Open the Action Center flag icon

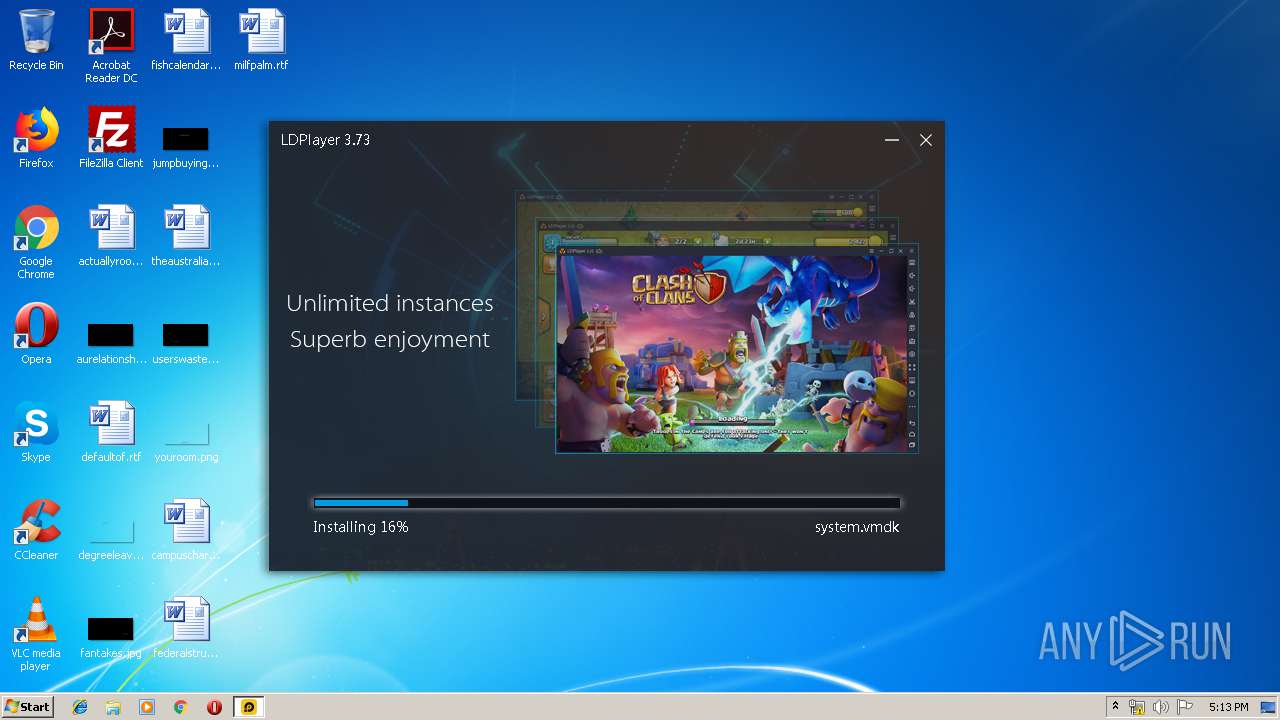1185,707
